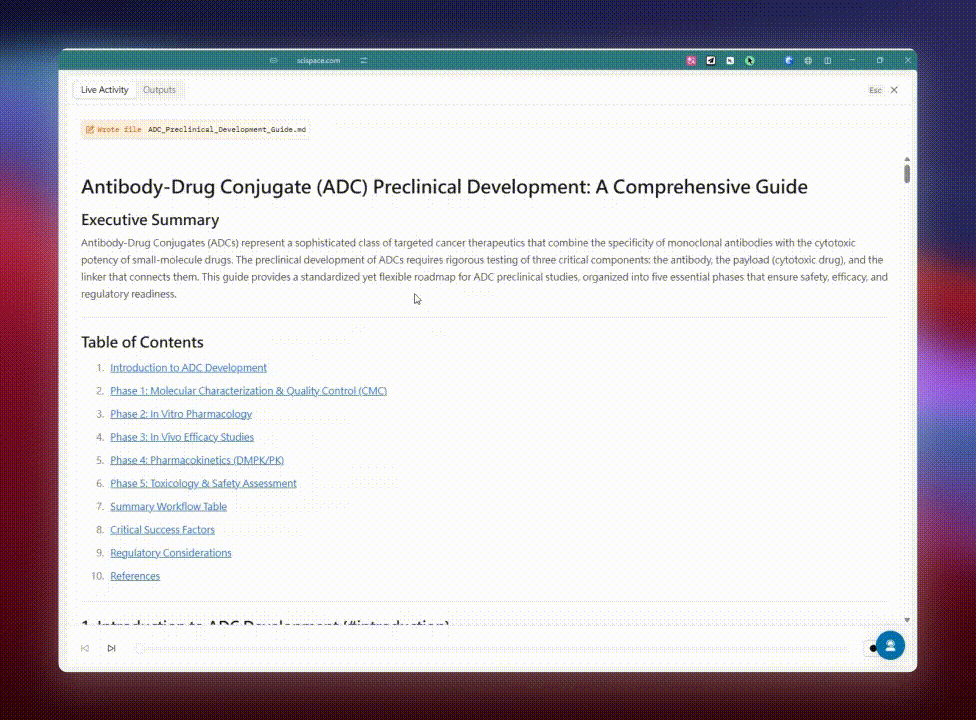Go to Phase 1: Molecular Characterization link
The width and height of the screenshot is (976, 720).
248,391
